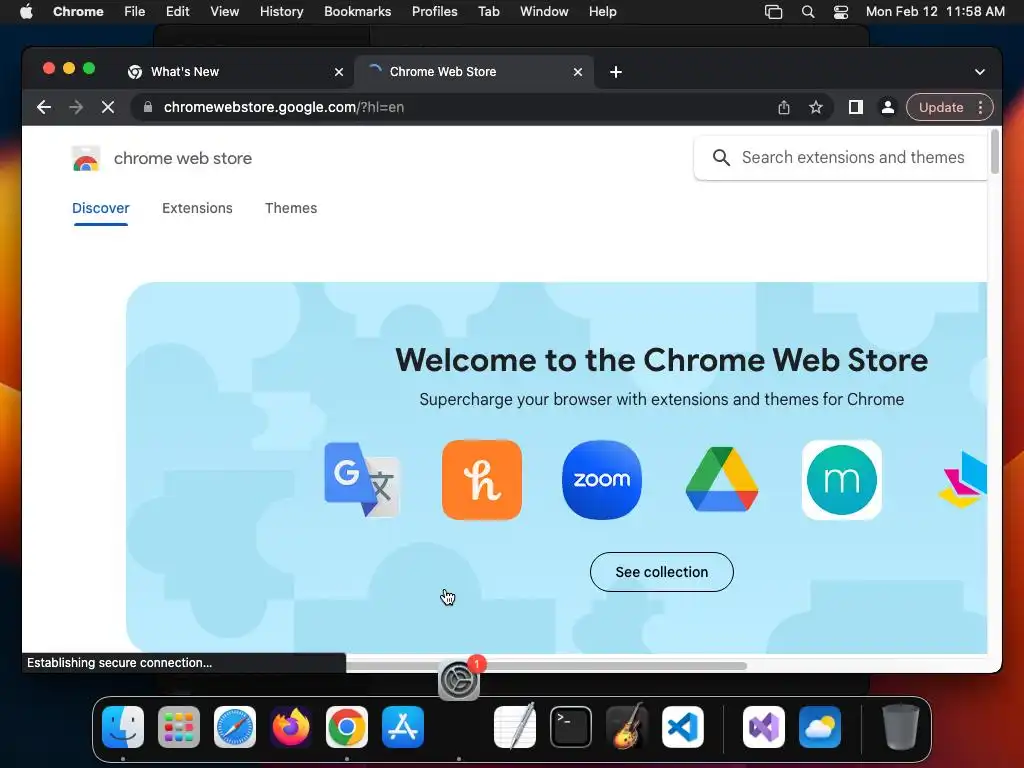Open the Discover tab
This screenshot has width=1024, height=768.
[101, 208]
